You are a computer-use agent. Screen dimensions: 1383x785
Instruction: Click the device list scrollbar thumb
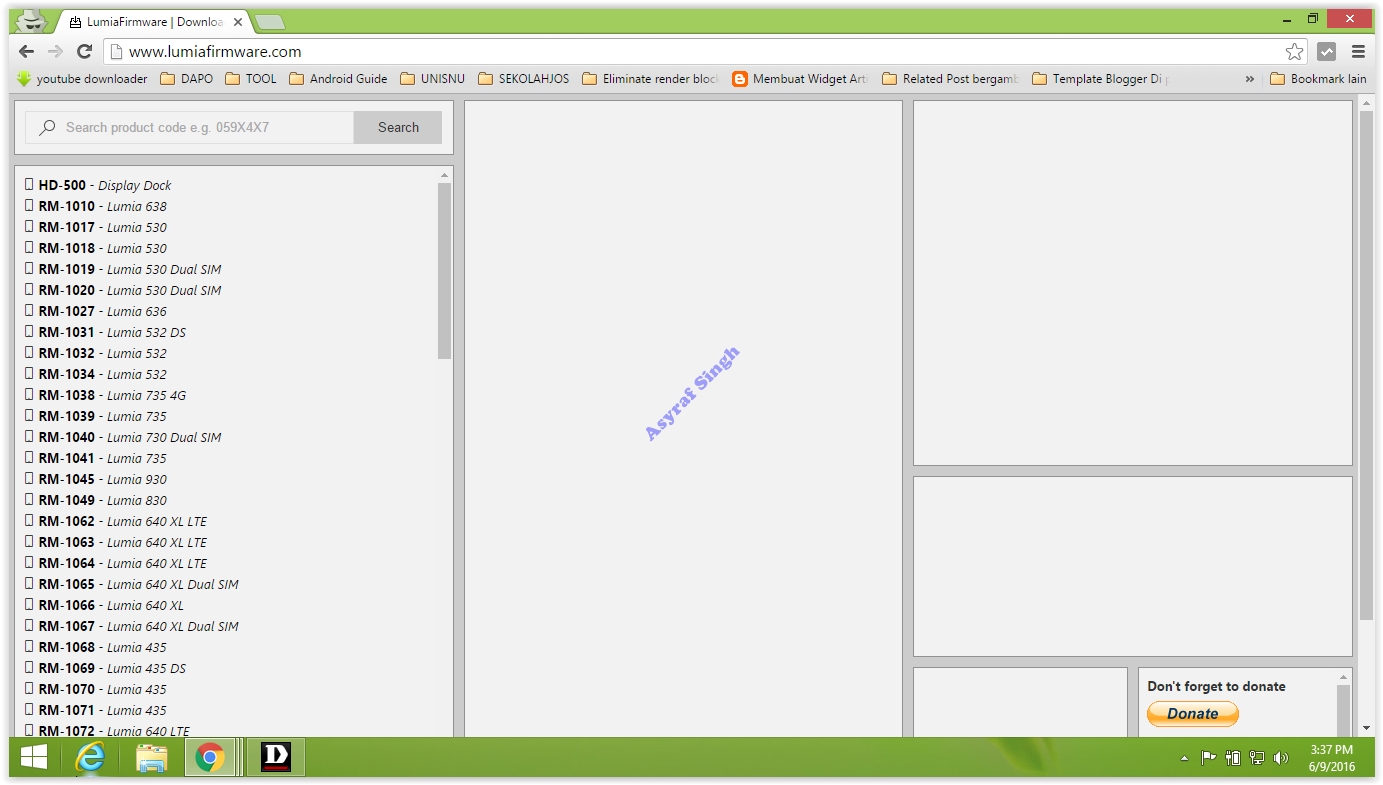click(x=445, y=271)
